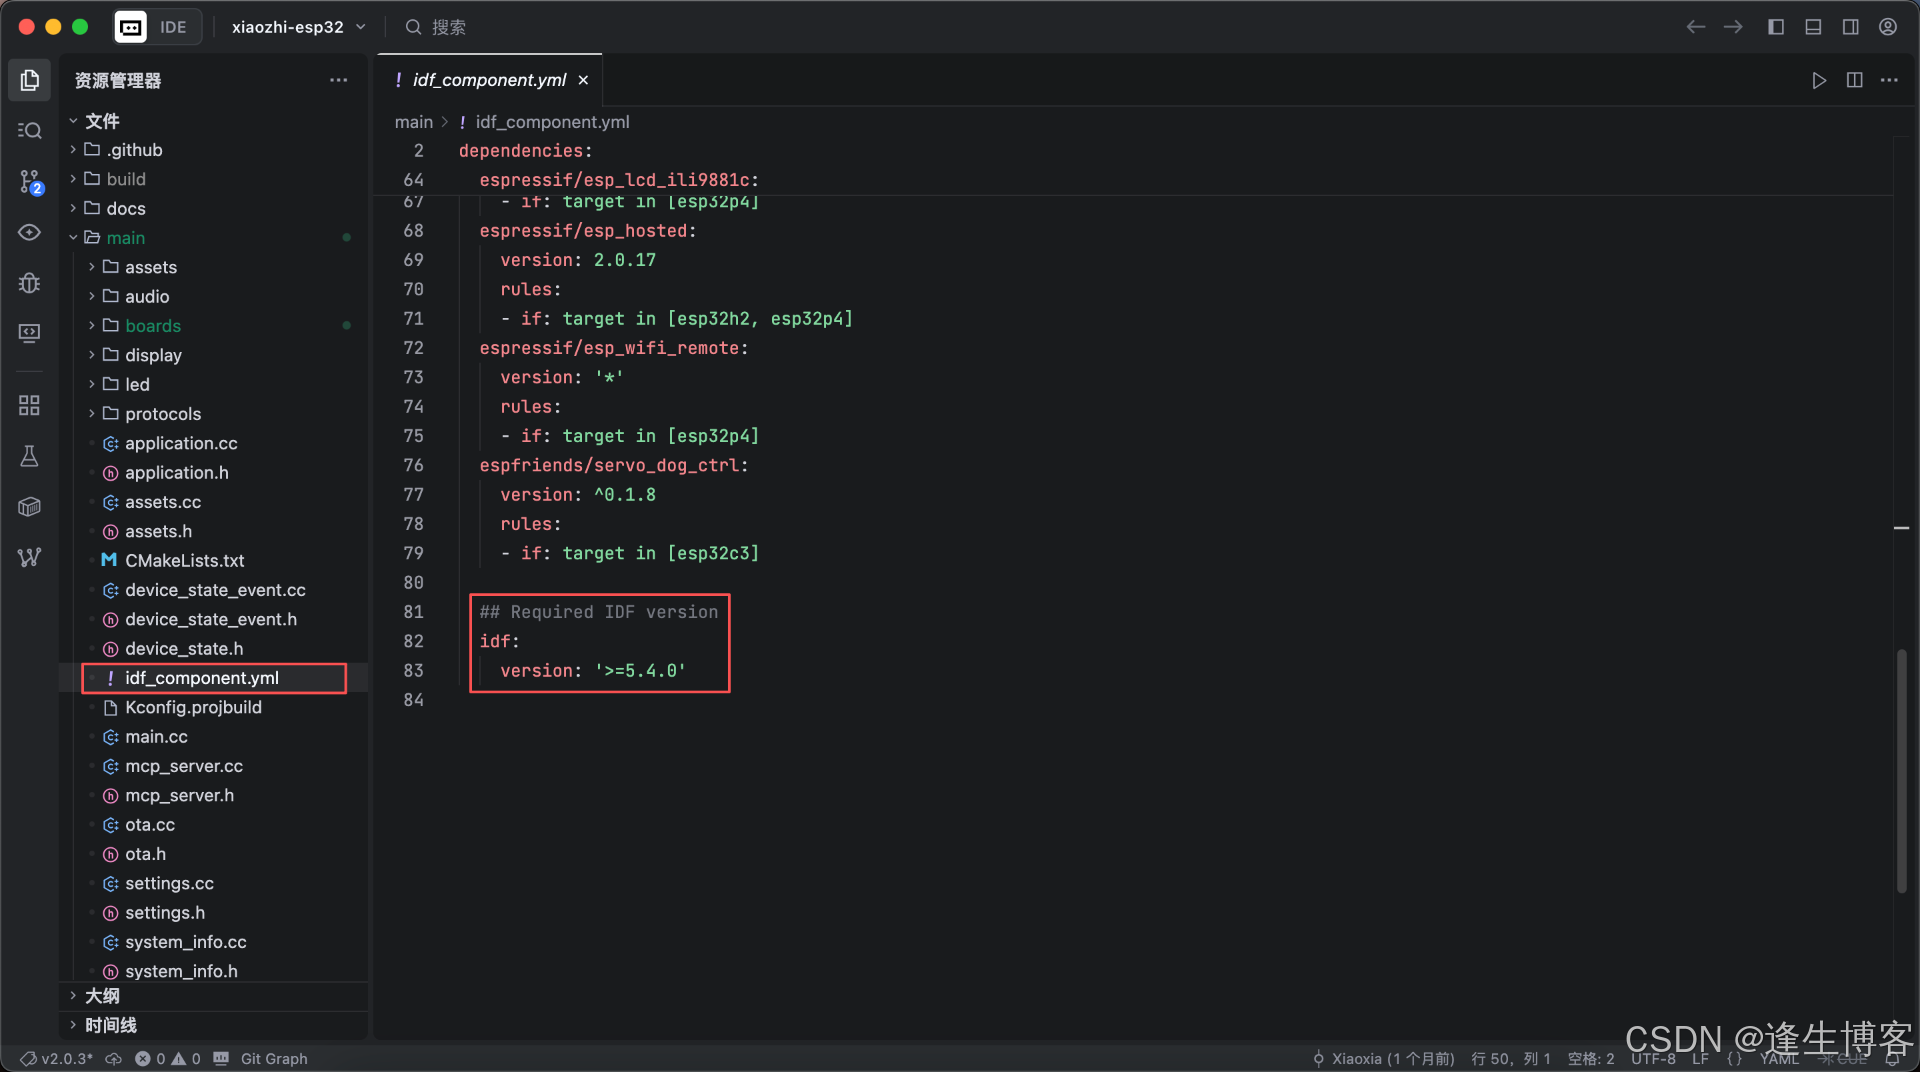The width and height of the screenshot is (1920, 1072).
Task: Open the Extensions grid icon
Action: (x=30, y=405)
